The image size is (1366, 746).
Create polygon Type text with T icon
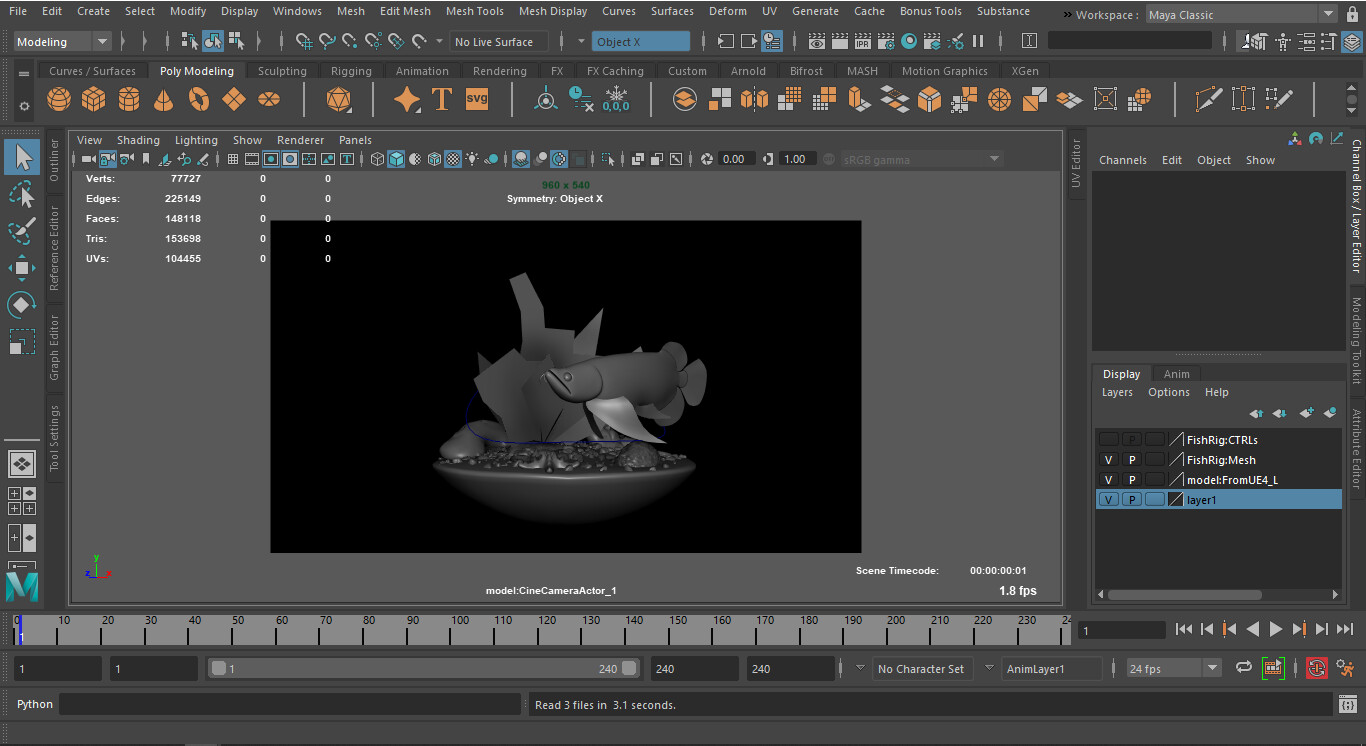[442, 99]
